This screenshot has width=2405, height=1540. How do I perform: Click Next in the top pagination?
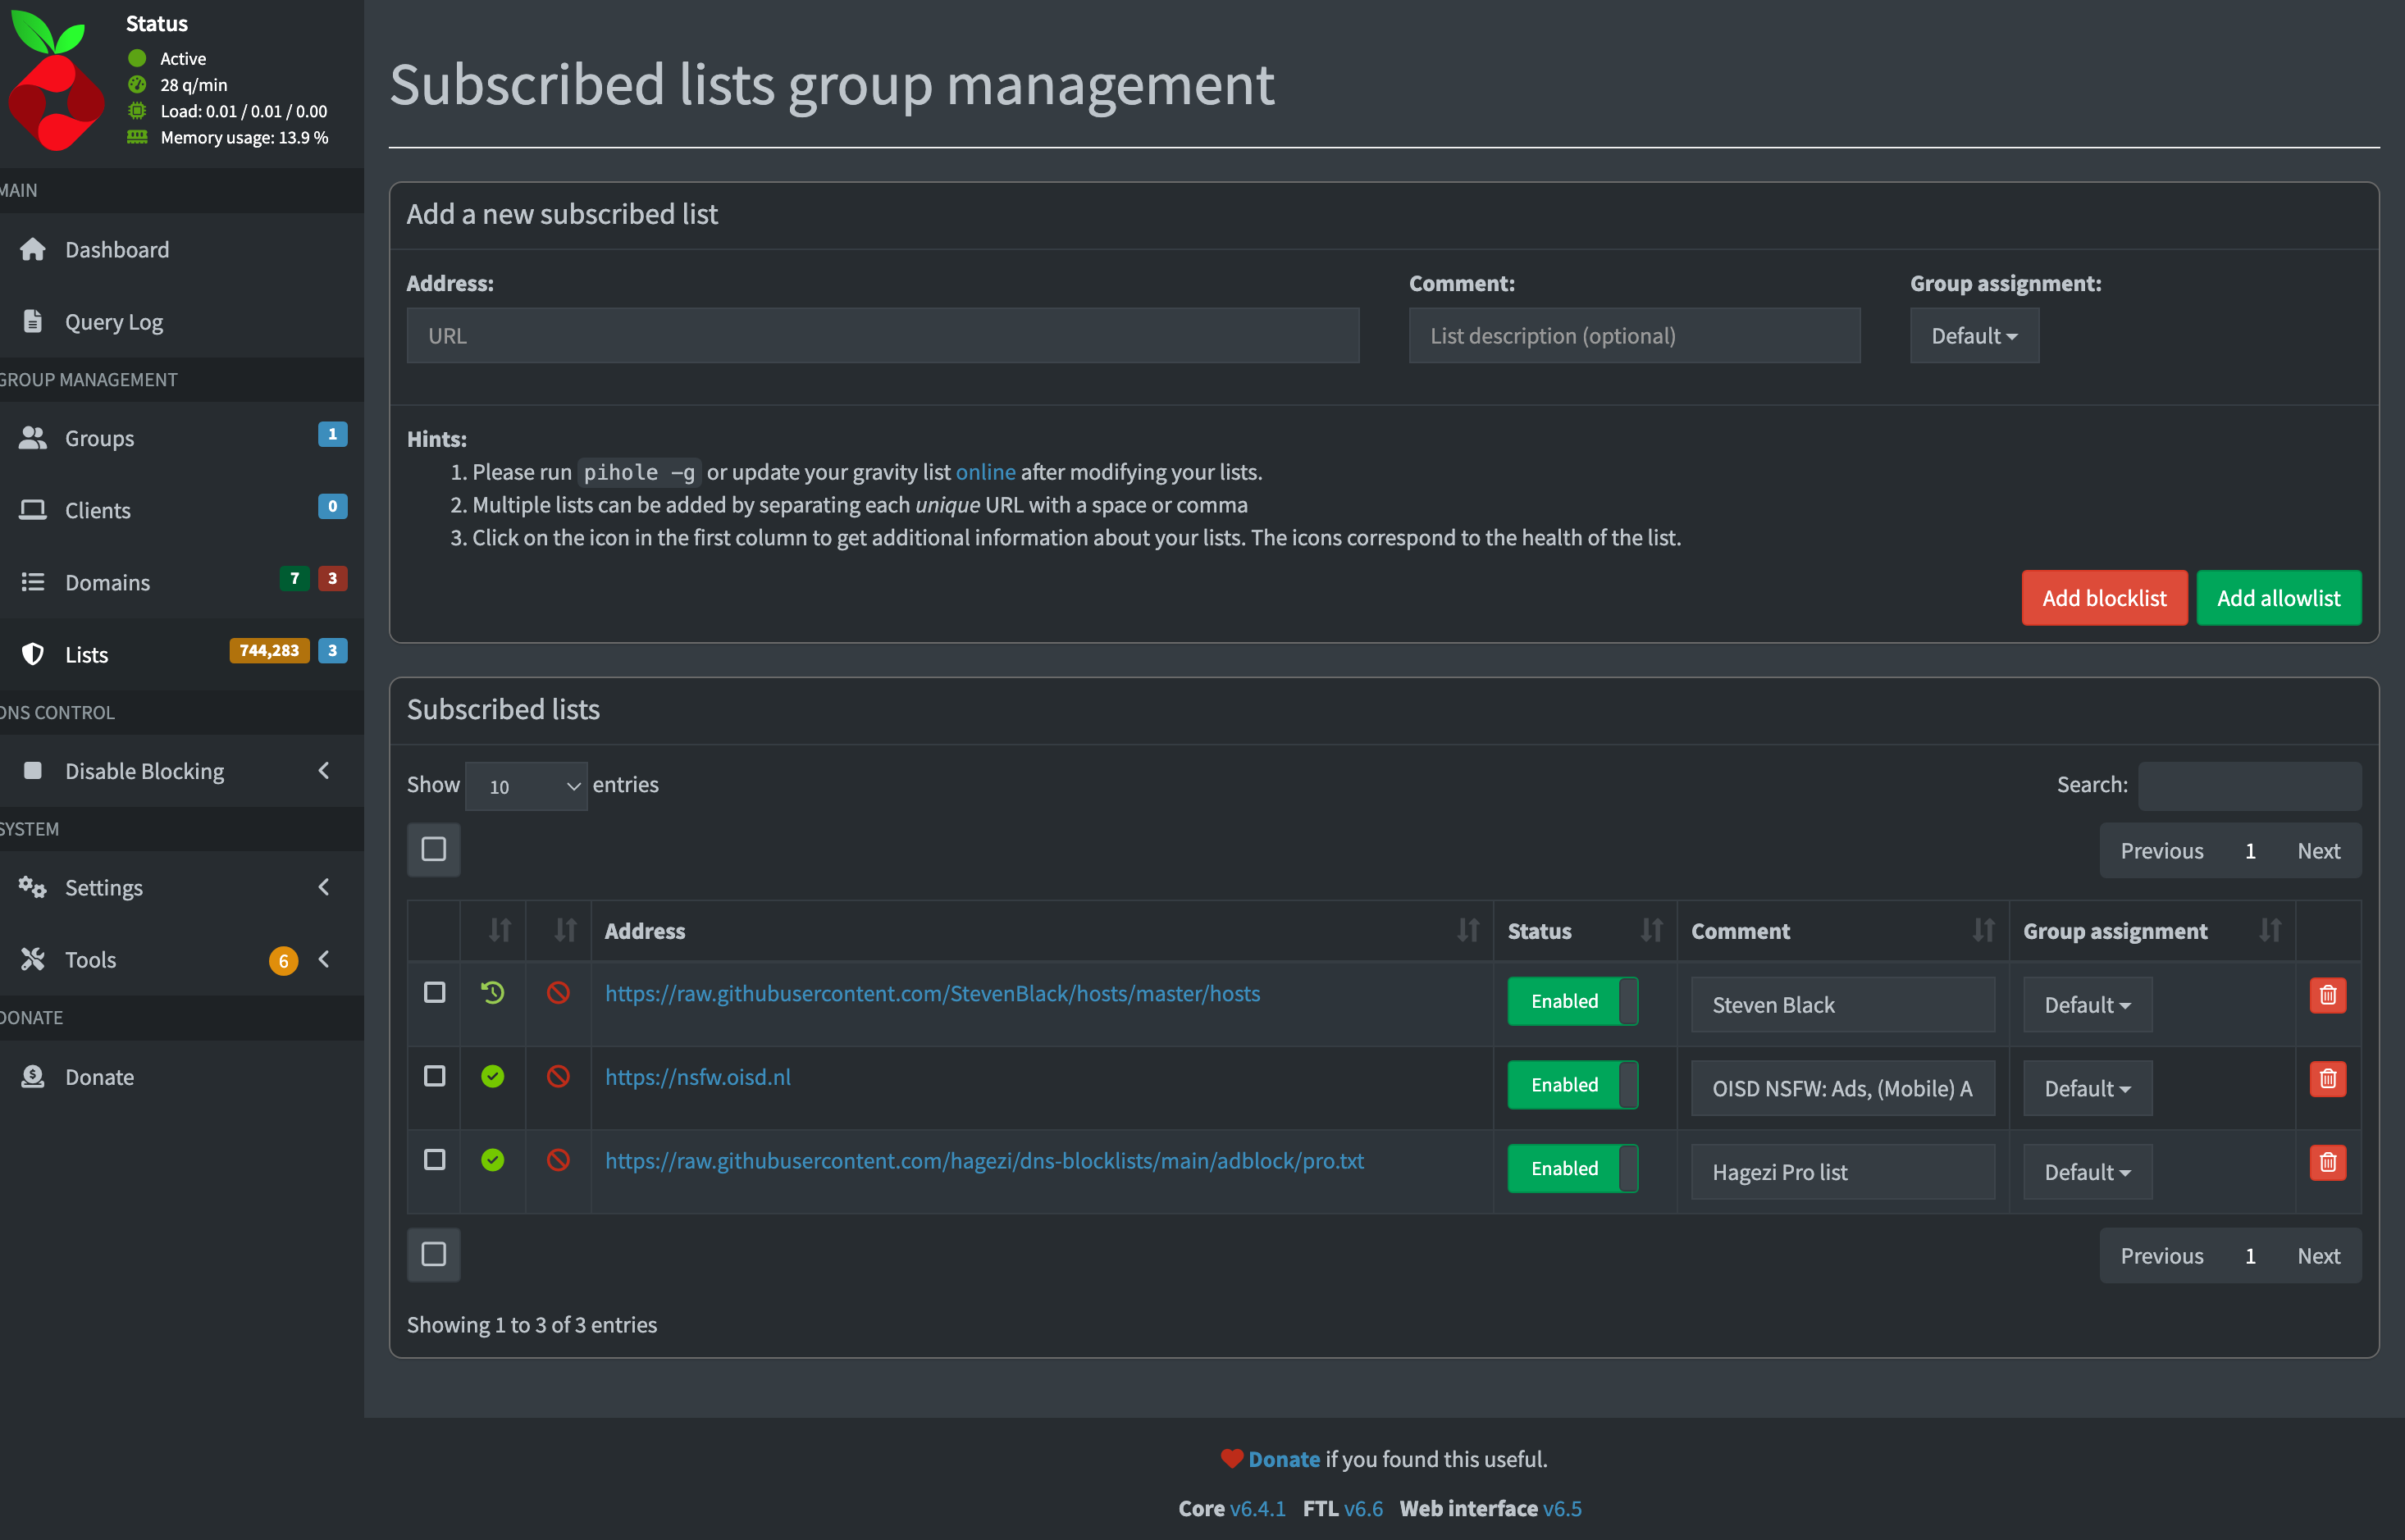click(2318, 851)
